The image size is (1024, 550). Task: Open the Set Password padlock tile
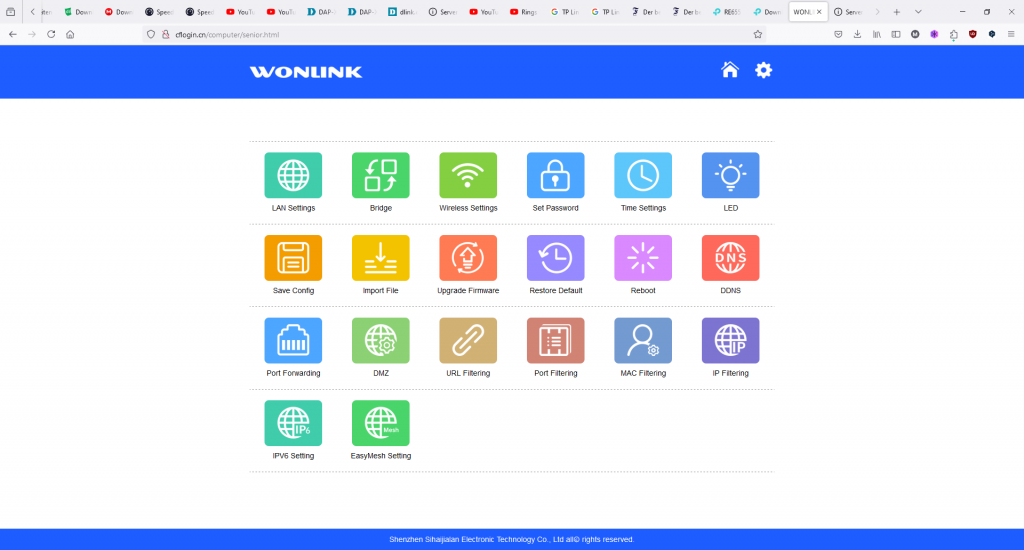click(x=556, y=175)
